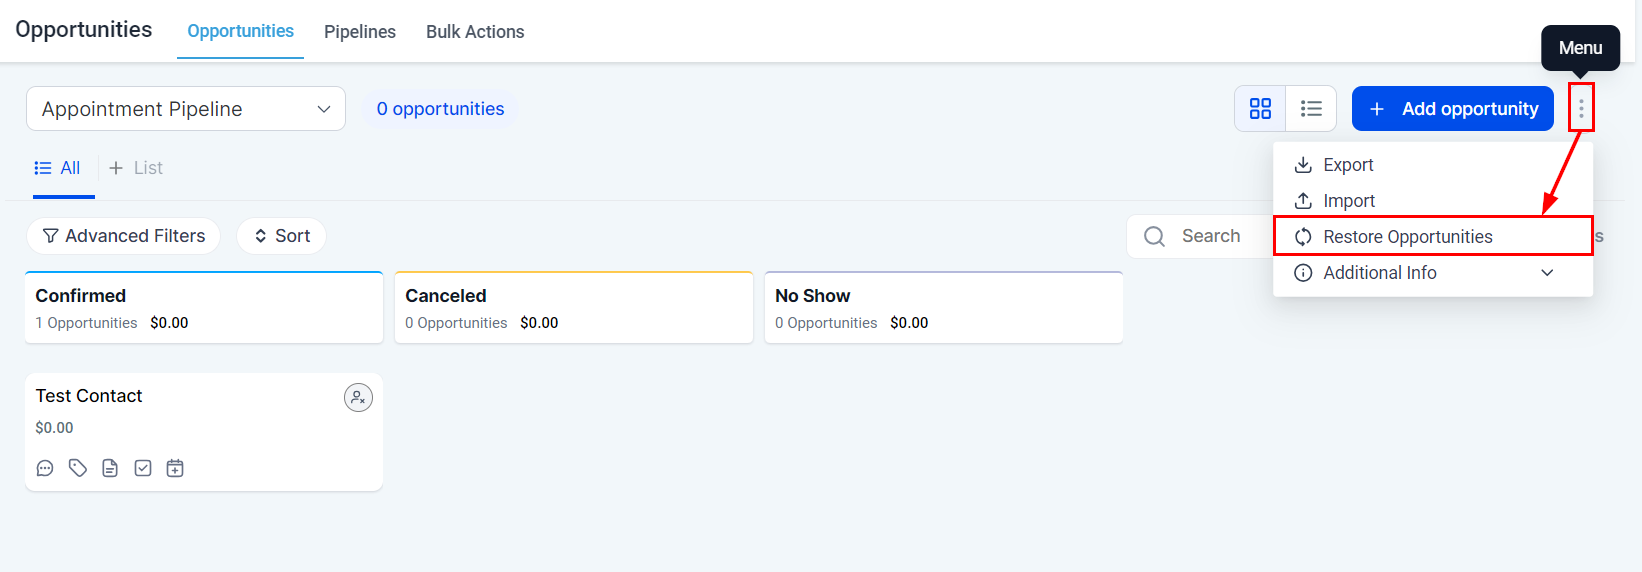Open conversations icon on Test Contact card
This screenshot has height=572, width=1642.
(45, 468)
